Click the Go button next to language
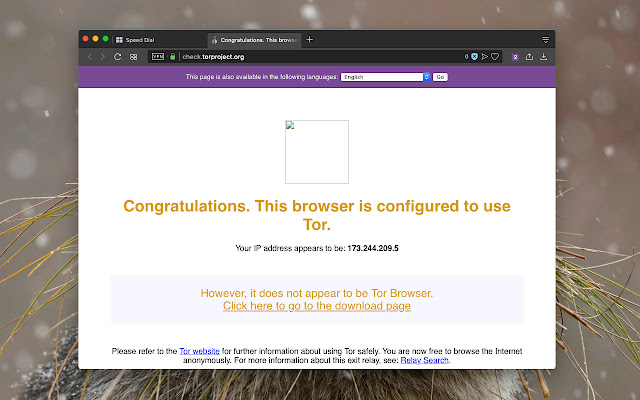Screen dimensions: 640x400 440,77
